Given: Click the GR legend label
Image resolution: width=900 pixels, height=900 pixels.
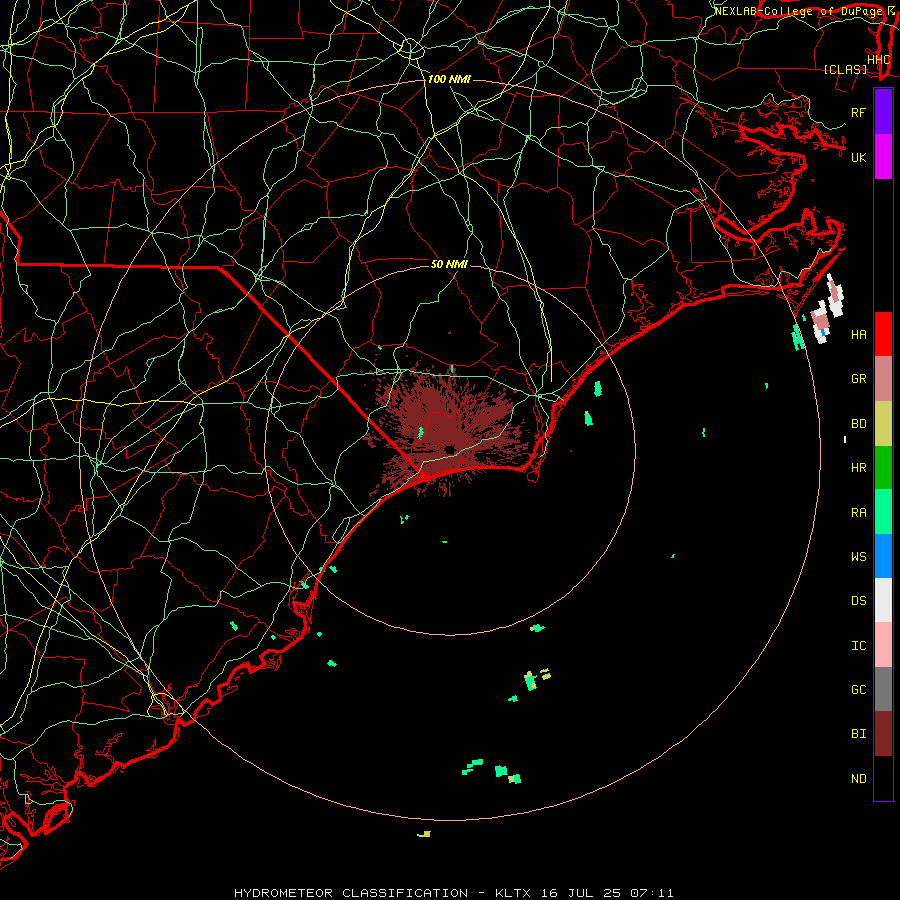Looking at the screenshot, I should [858, 379].
